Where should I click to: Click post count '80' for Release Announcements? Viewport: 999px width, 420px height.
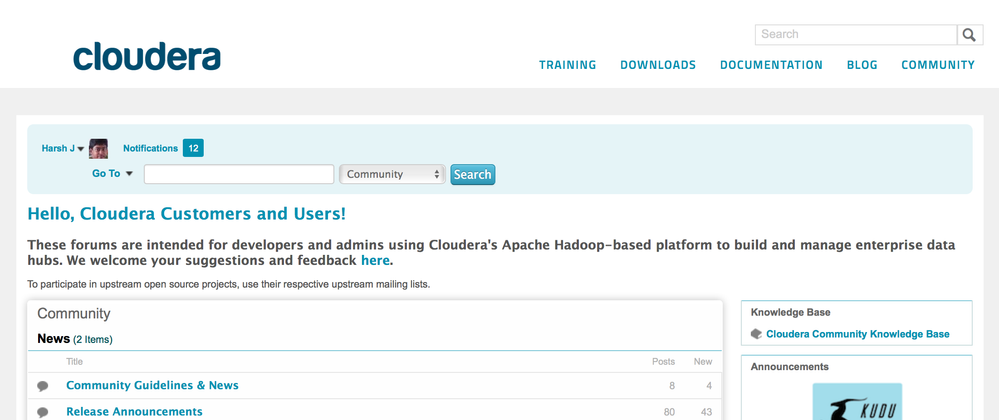[x=669, y=412]
